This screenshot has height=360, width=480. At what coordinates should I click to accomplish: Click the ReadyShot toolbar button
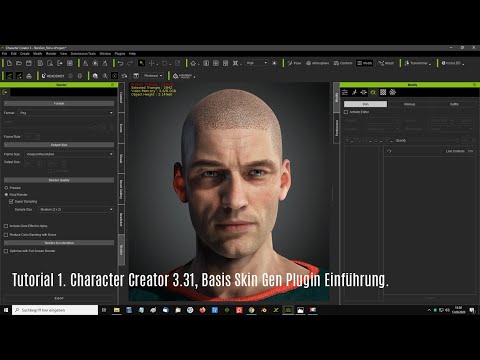[53, 76]
